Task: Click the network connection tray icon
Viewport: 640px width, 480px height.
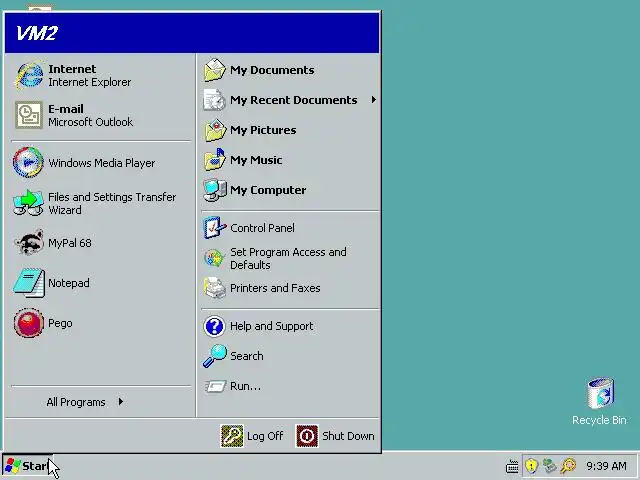Action: point(549,465)
